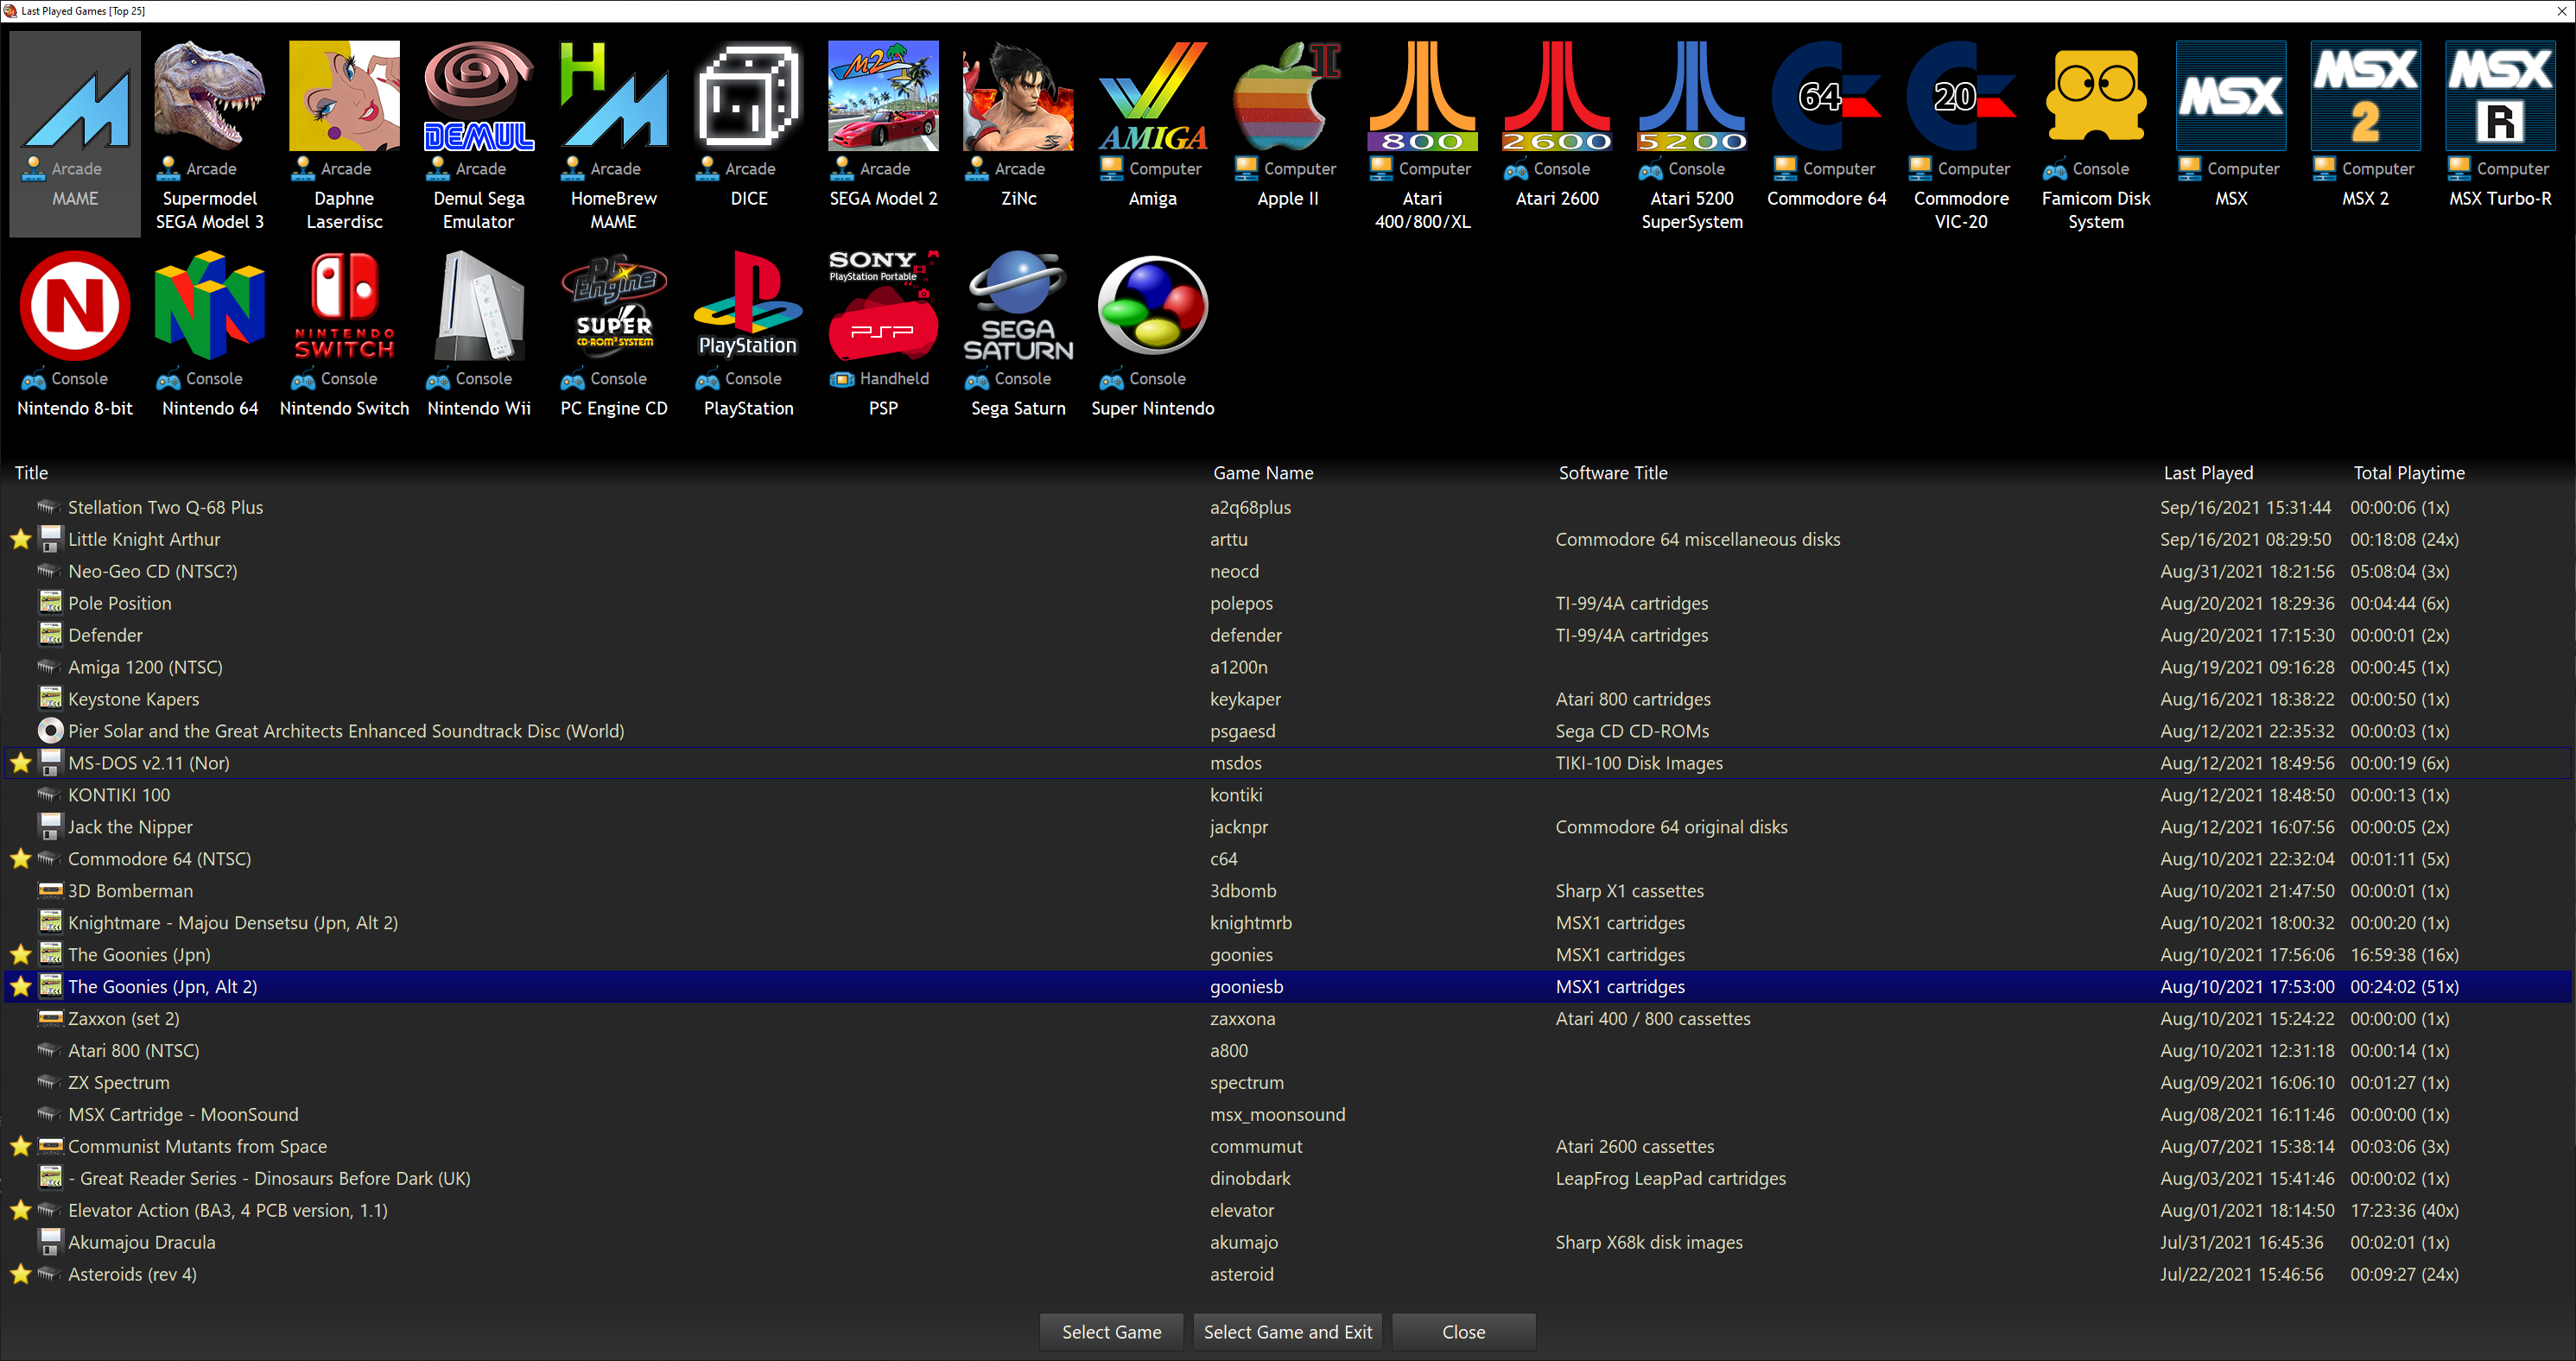Image resolution: width=2576 pixels, height=1361 pixels.
Task: Sort list by Total Playtime column header
Action: click(2408, 473)
